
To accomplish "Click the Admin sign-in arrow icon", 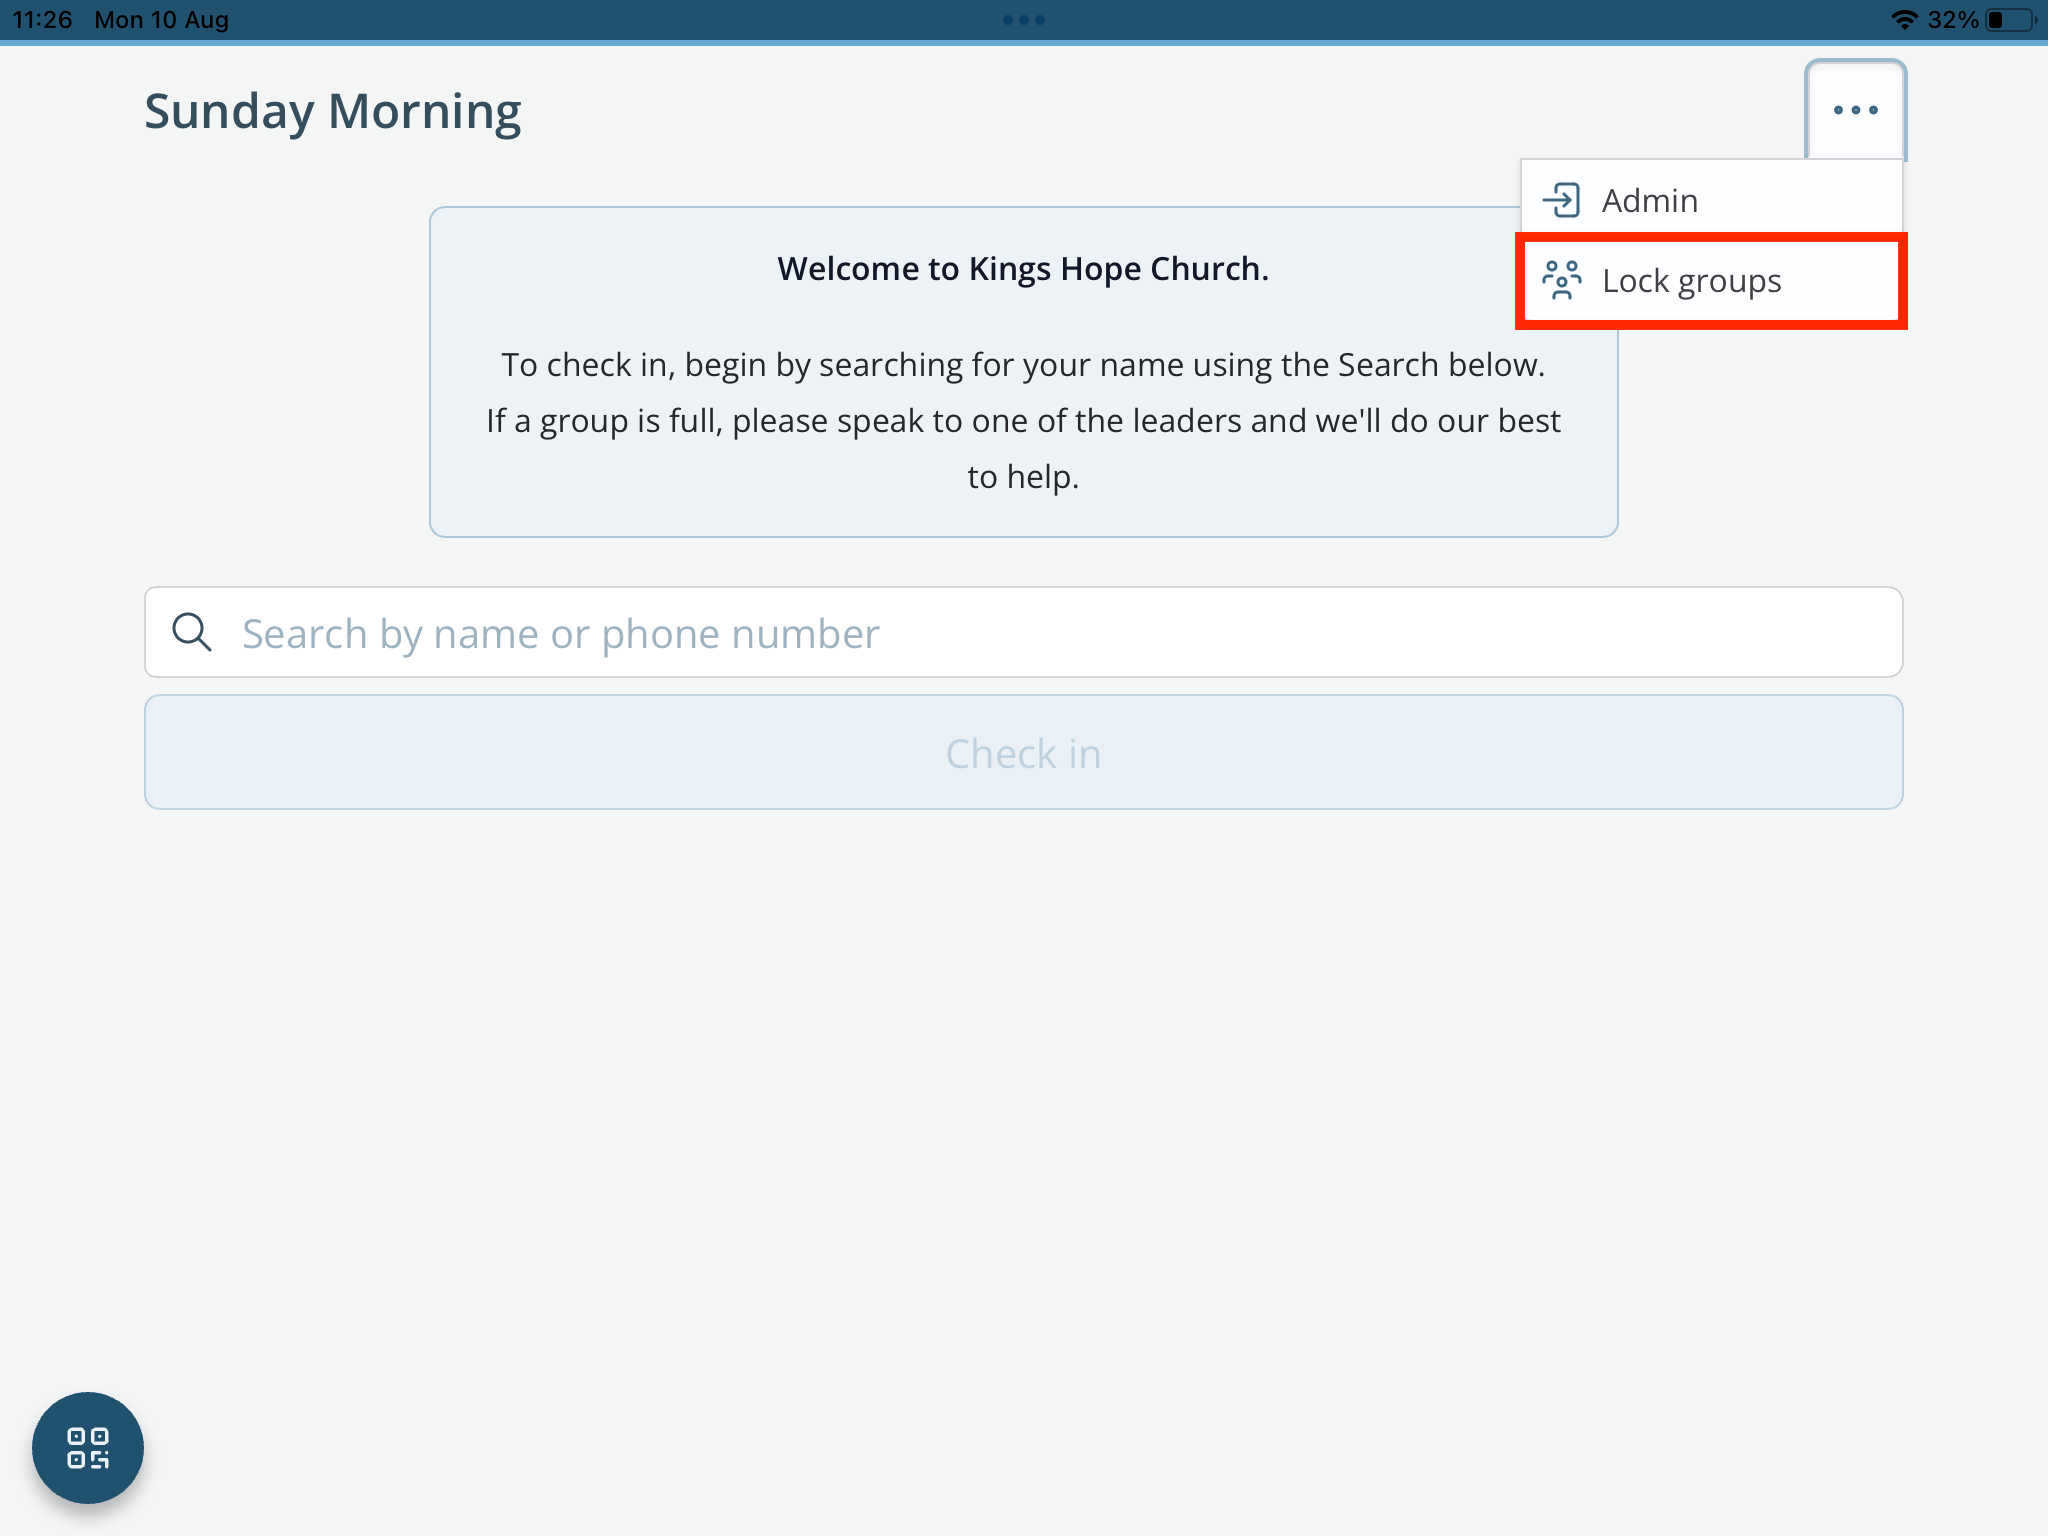I will [x=1561, y=200].
